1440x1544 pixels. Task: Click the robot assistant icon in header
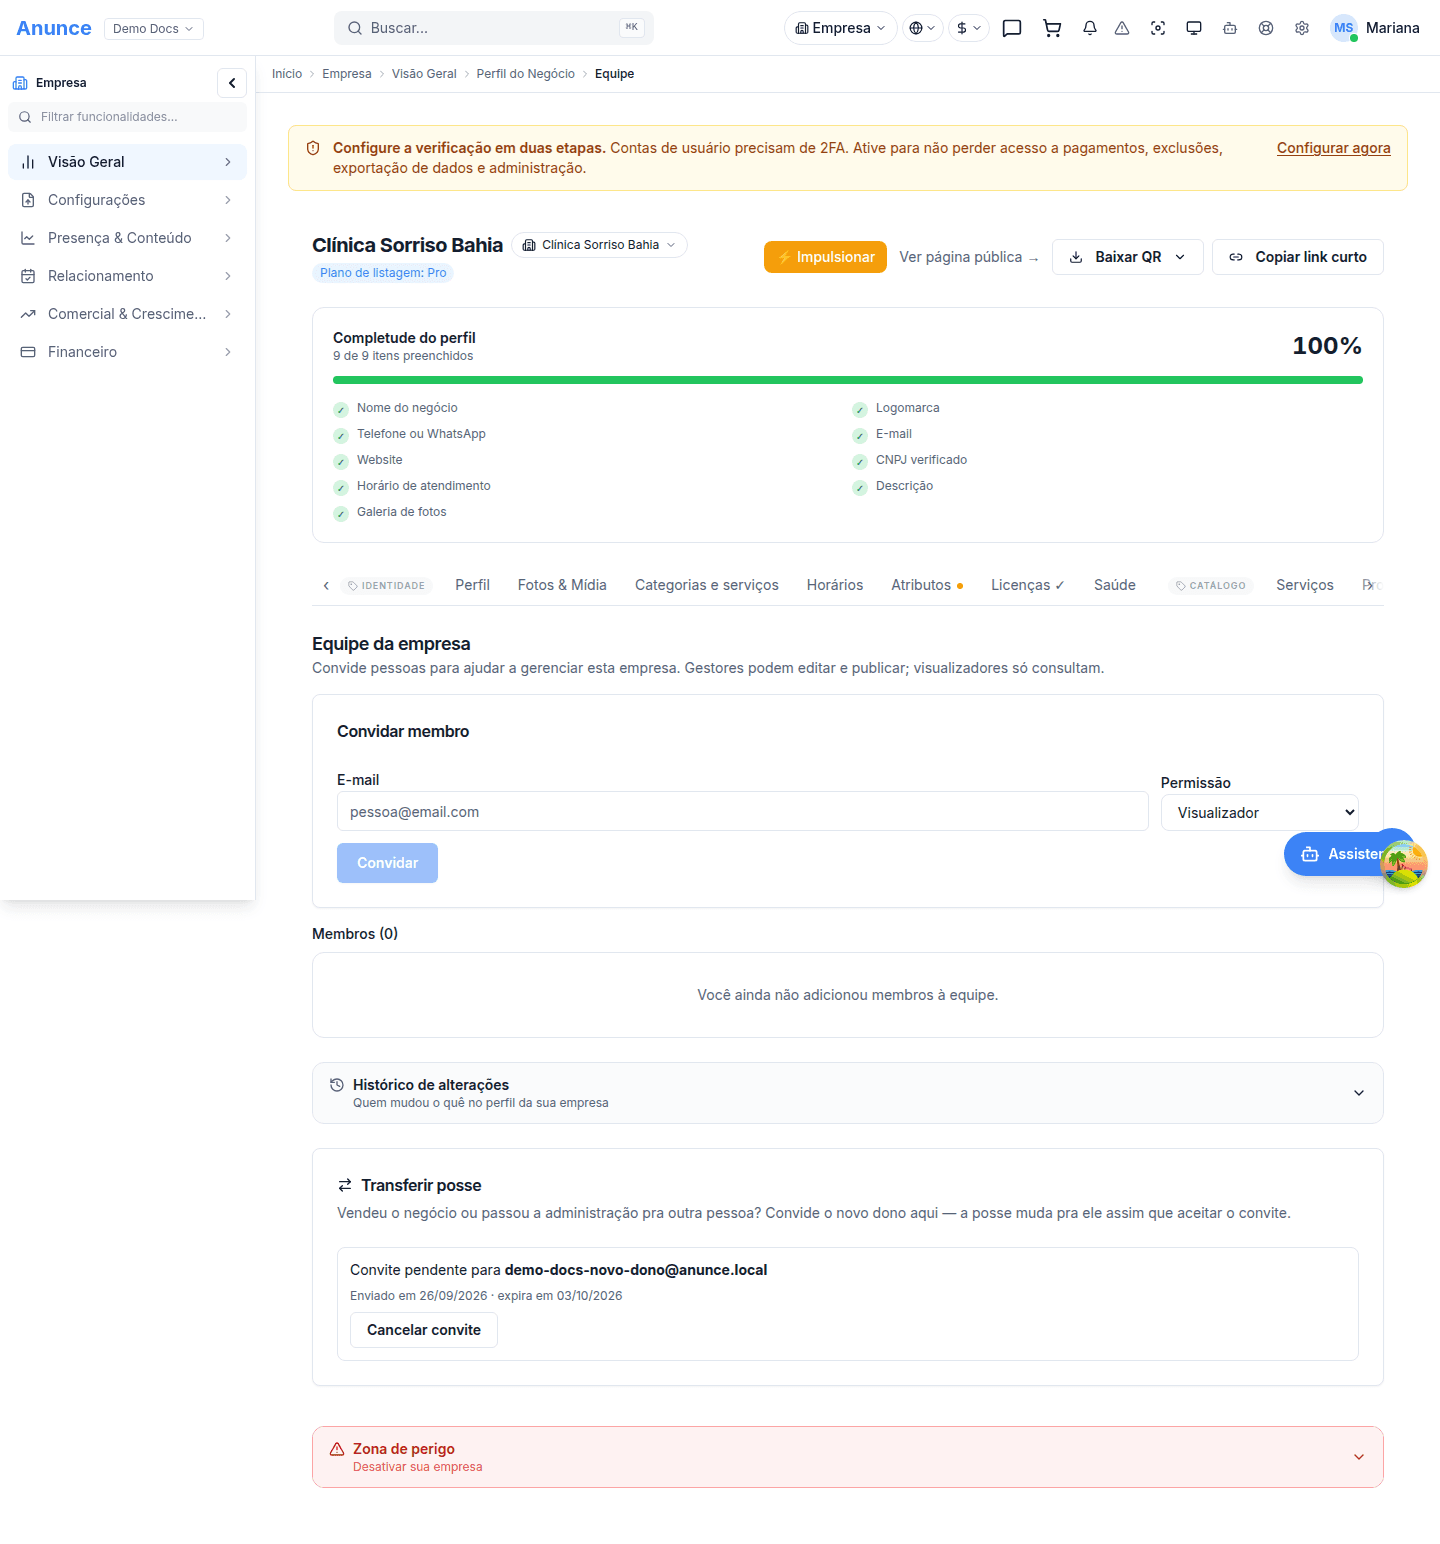point(1230,28)
